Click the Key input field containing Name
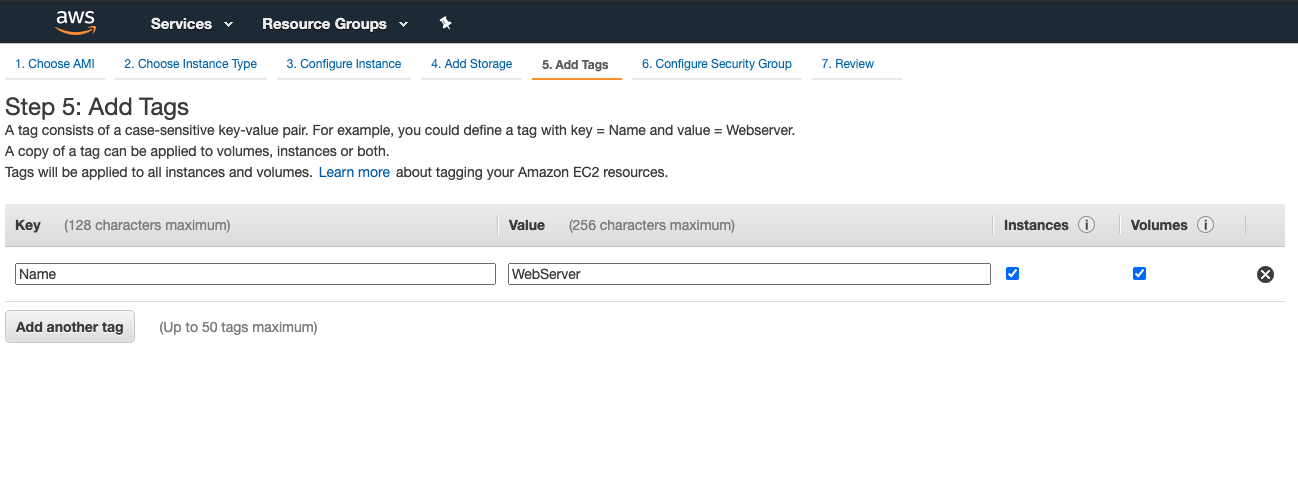This screenshot has width=1298, height=481. pos(255,274)
